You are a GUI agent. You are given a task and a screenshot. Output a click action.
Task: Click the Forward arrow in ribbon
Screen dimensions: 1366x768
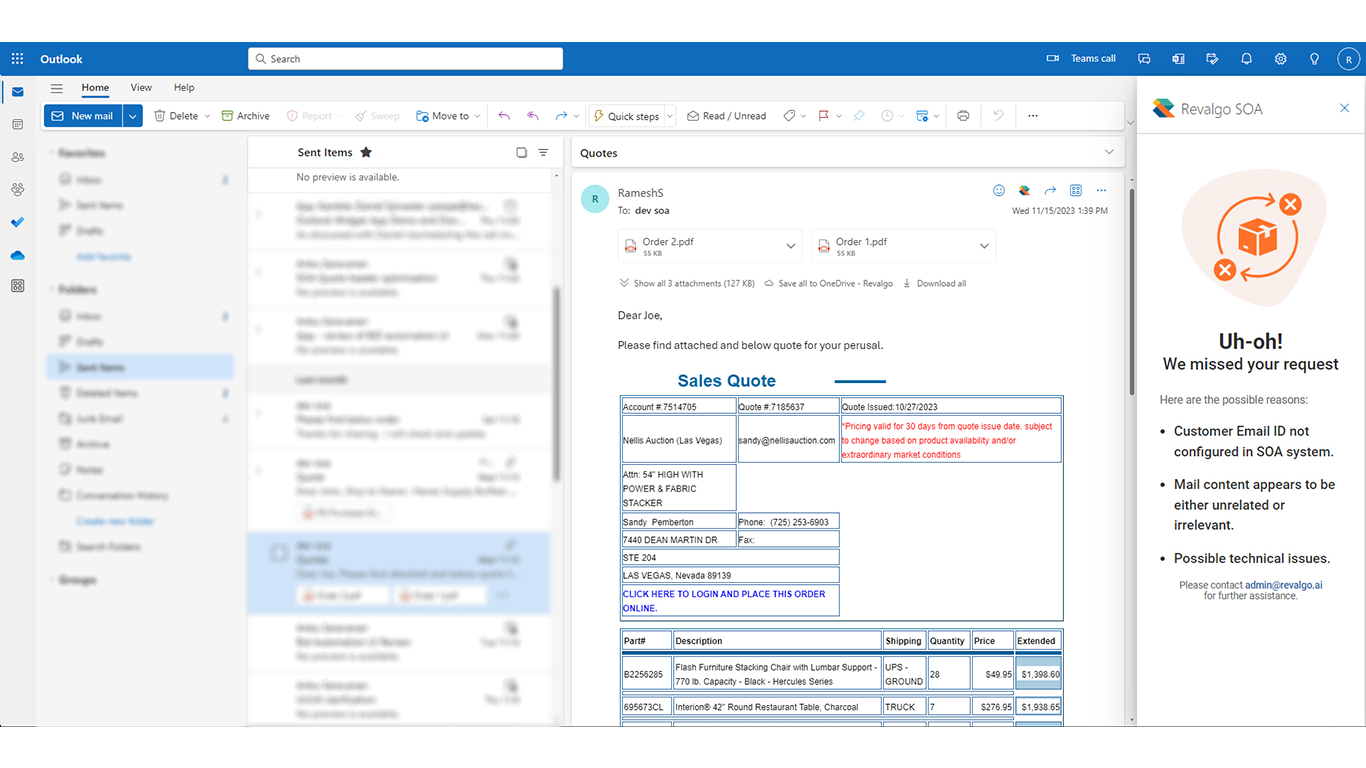561,116
